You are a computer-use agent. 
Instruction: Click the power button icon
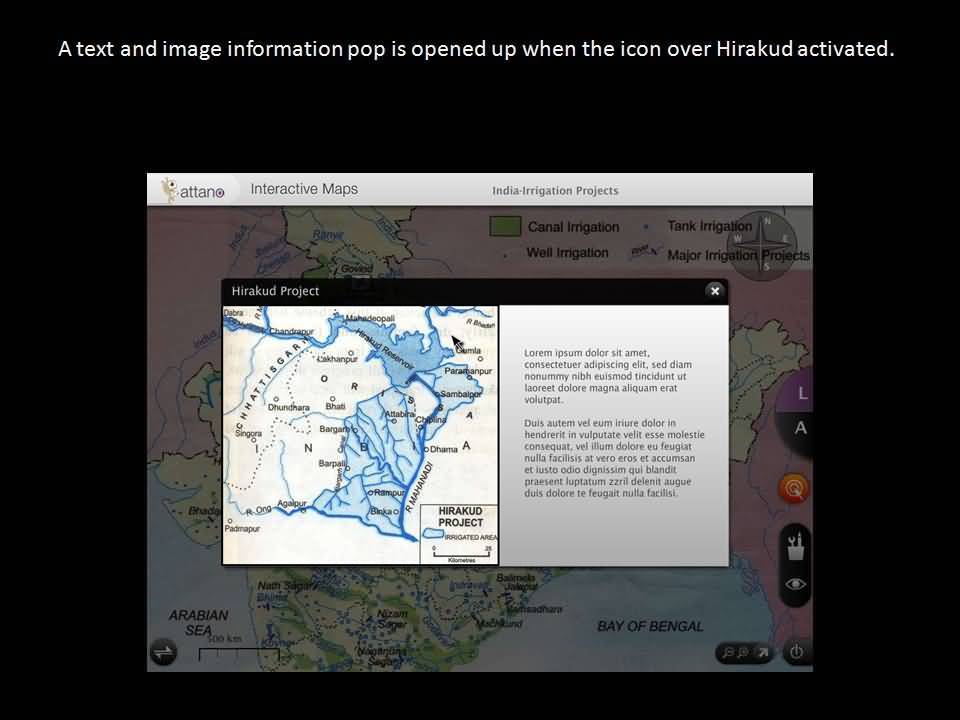(796, 652)
